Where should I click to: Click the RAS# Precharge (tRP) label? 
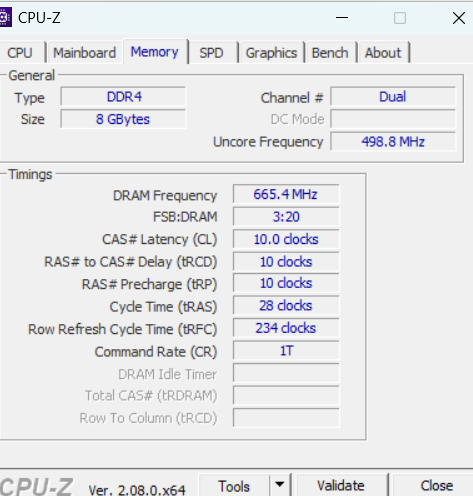pyautogui.click(x=149, y=285)
